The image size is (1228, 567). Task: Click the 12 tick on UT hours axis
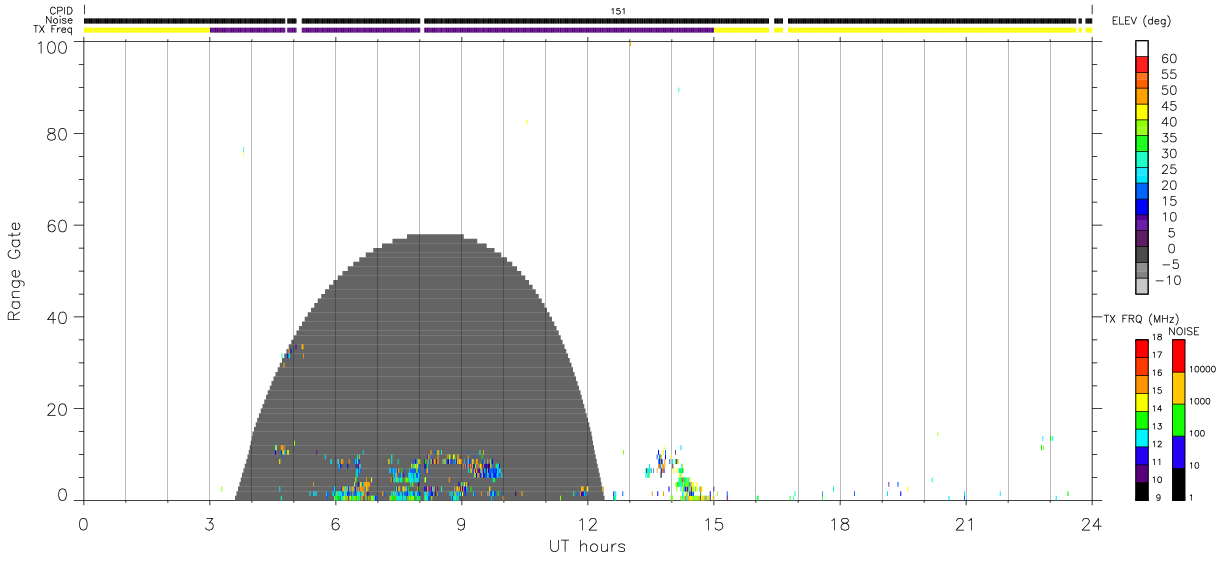[587, 523]
